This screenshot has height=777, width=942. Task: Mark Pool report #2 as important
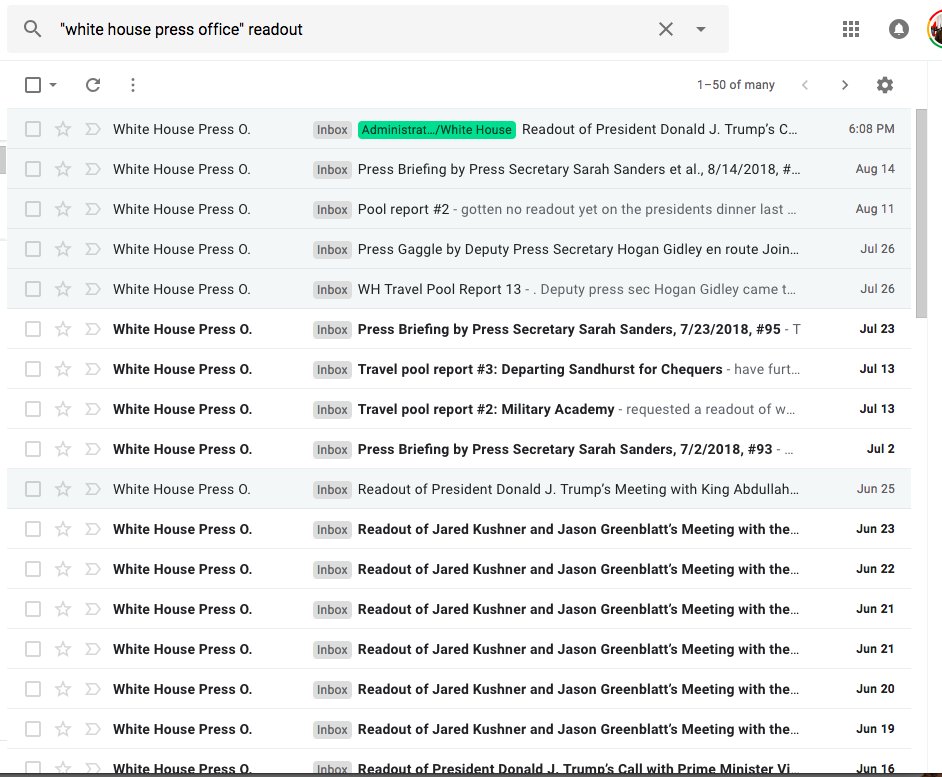coord(93,209)
